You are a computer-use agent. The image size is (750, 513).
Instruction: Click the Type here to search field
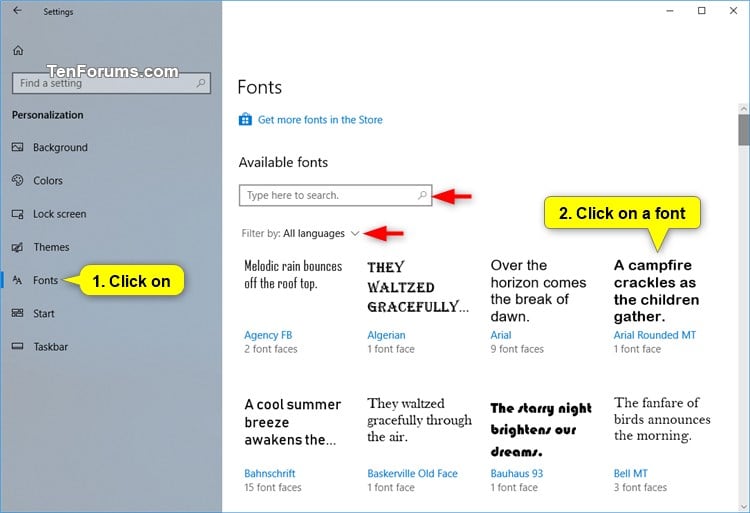point(335,195)
